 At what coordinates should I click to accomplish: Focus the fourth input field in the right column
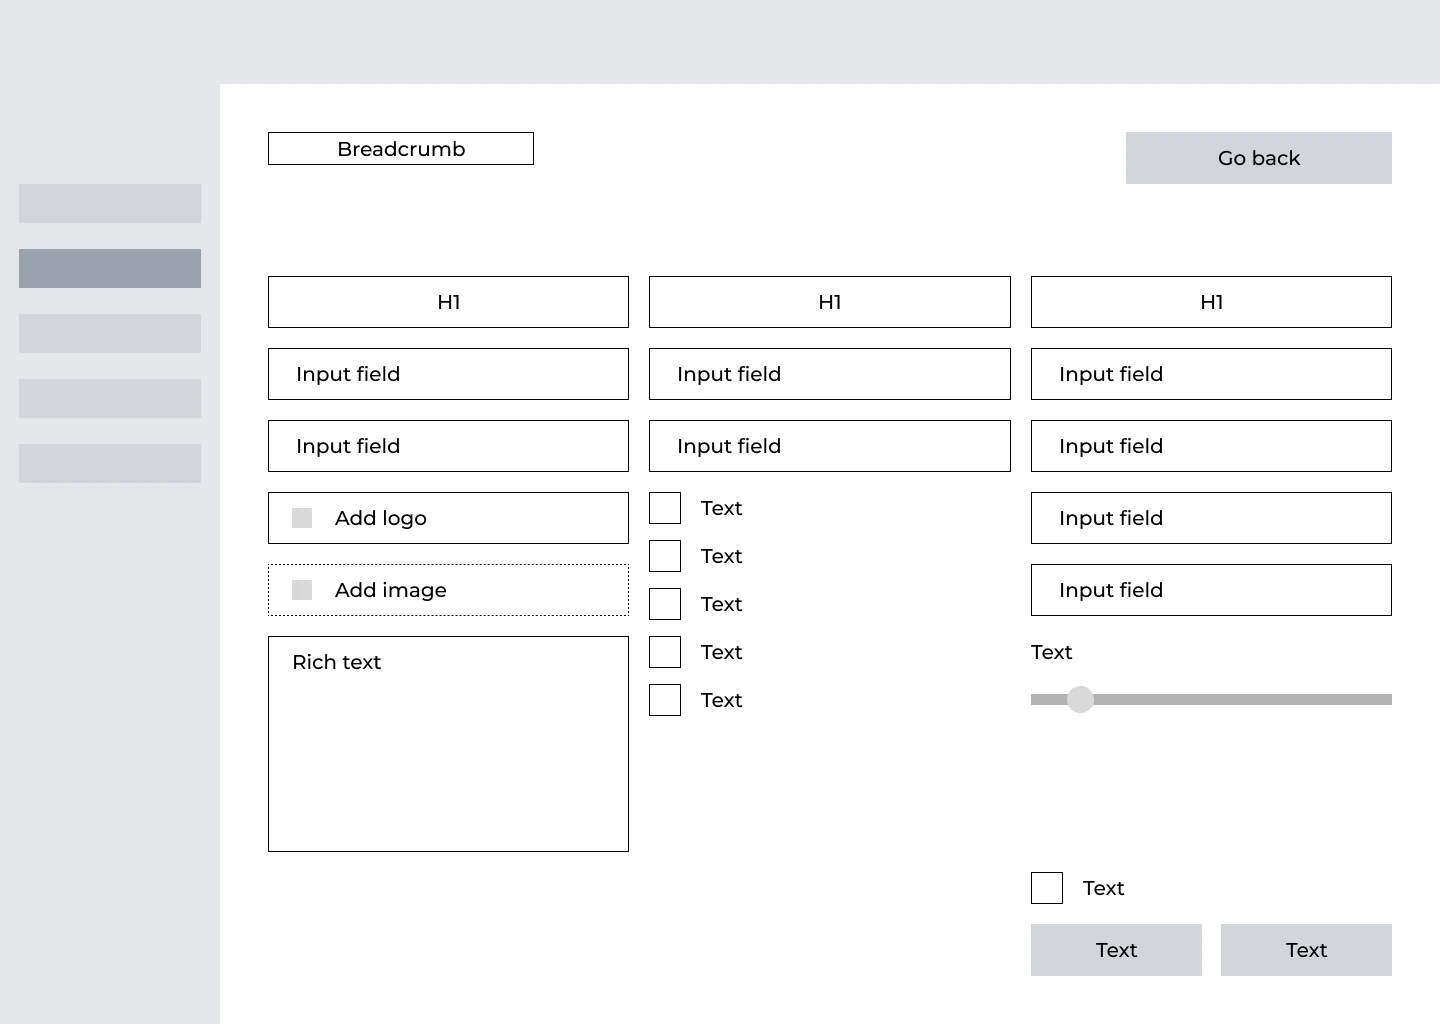click(1211, 590)
